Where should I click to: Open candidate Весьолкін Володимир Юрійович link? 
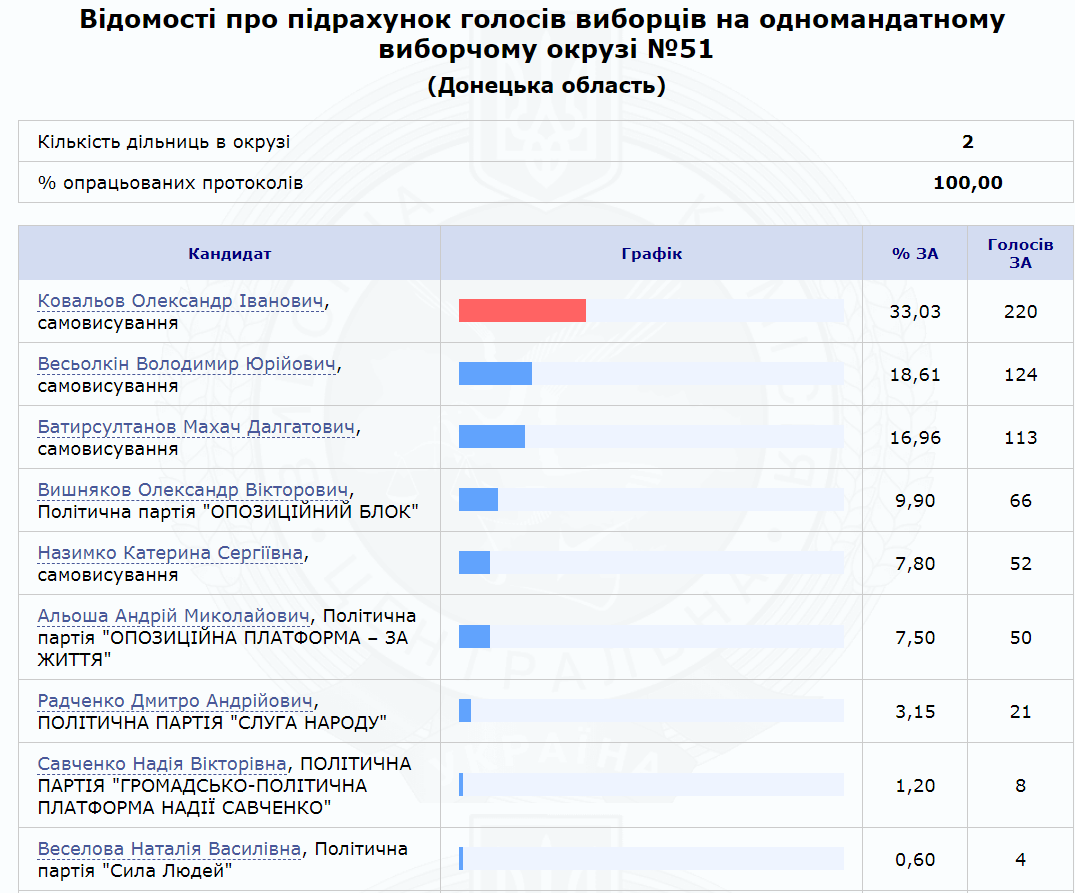(187, 364)
